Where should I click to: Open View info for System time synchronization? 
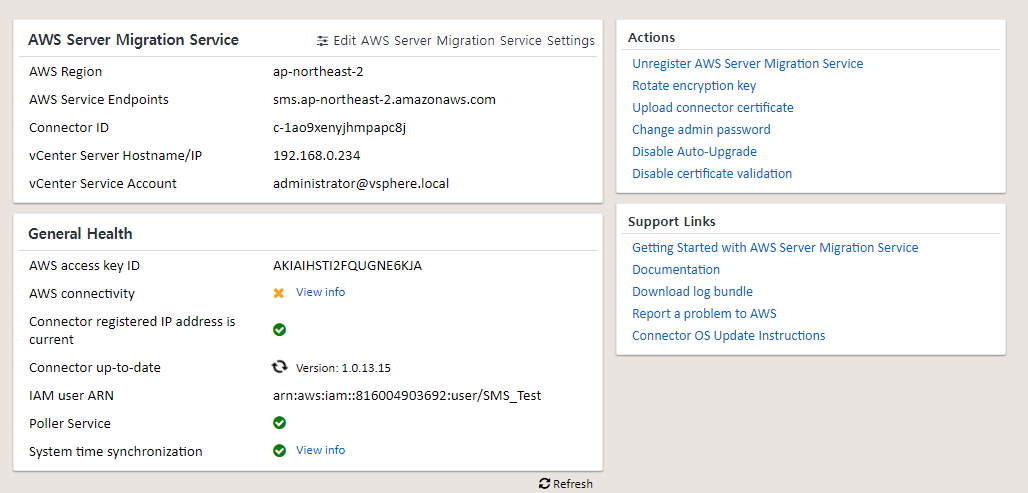point(321,450)
